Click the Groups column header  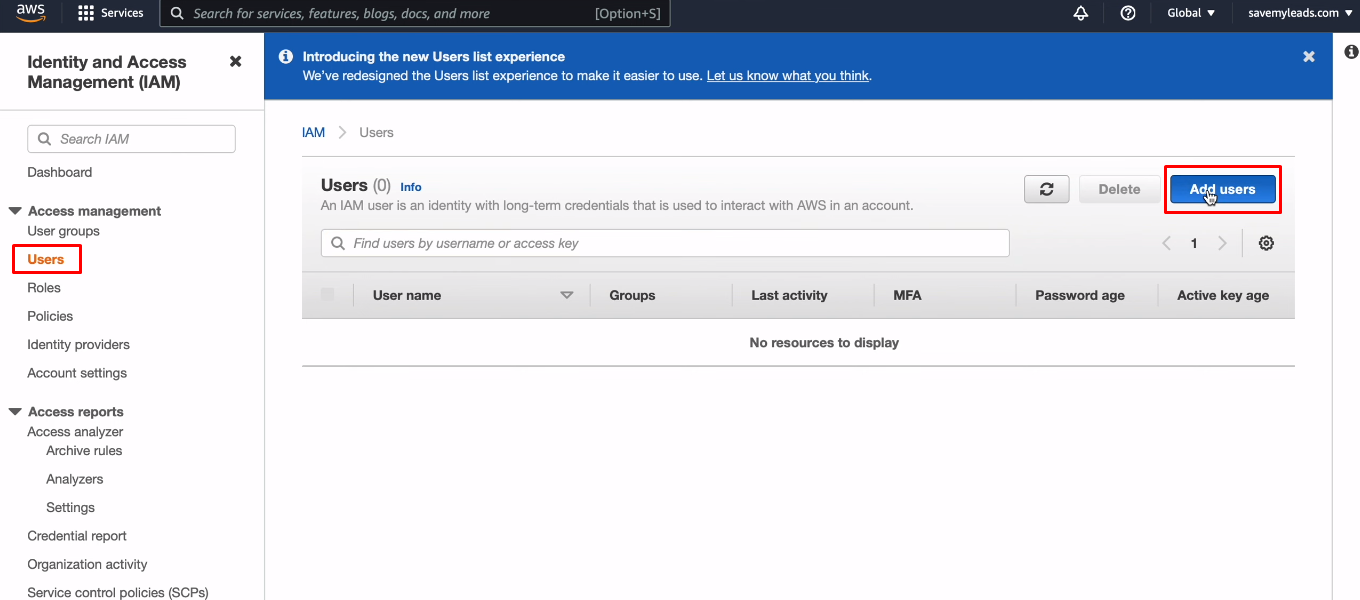(632, 295)
